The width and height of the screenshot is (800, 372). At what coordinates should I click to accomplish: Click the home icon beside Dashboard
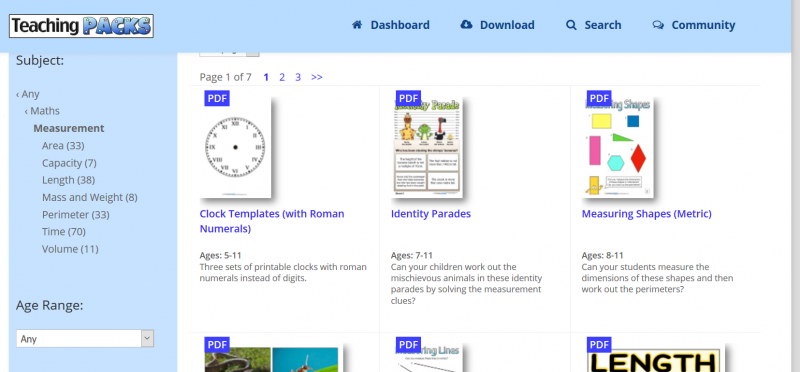357,24
